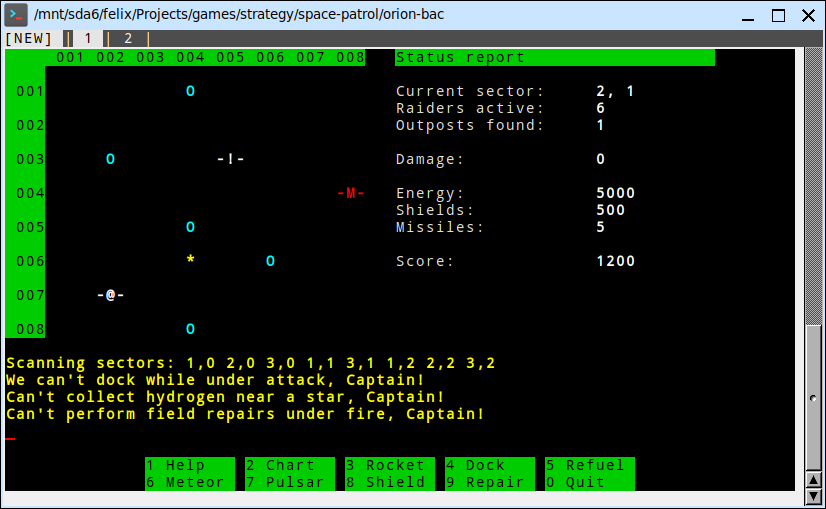Click the cyan O in row 003
826x509 pixels.
(x=111, y=159)
